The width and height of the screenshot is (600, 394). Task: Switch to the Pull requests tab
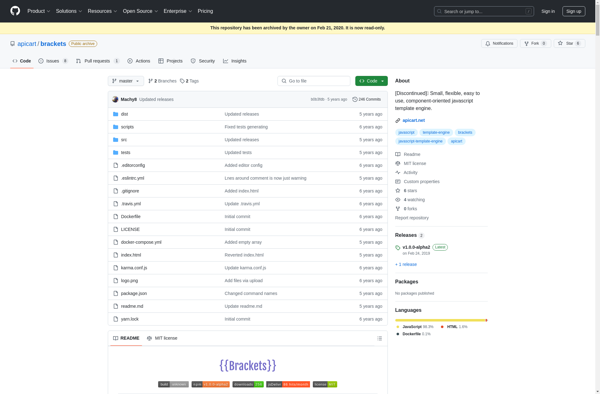click(x=98, y=61)
